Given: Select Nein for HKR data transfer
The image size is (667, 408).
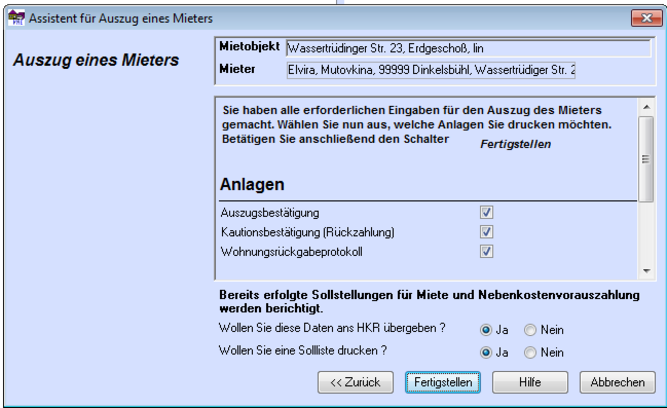Looking at the screenshot, I should pos(531,328).
